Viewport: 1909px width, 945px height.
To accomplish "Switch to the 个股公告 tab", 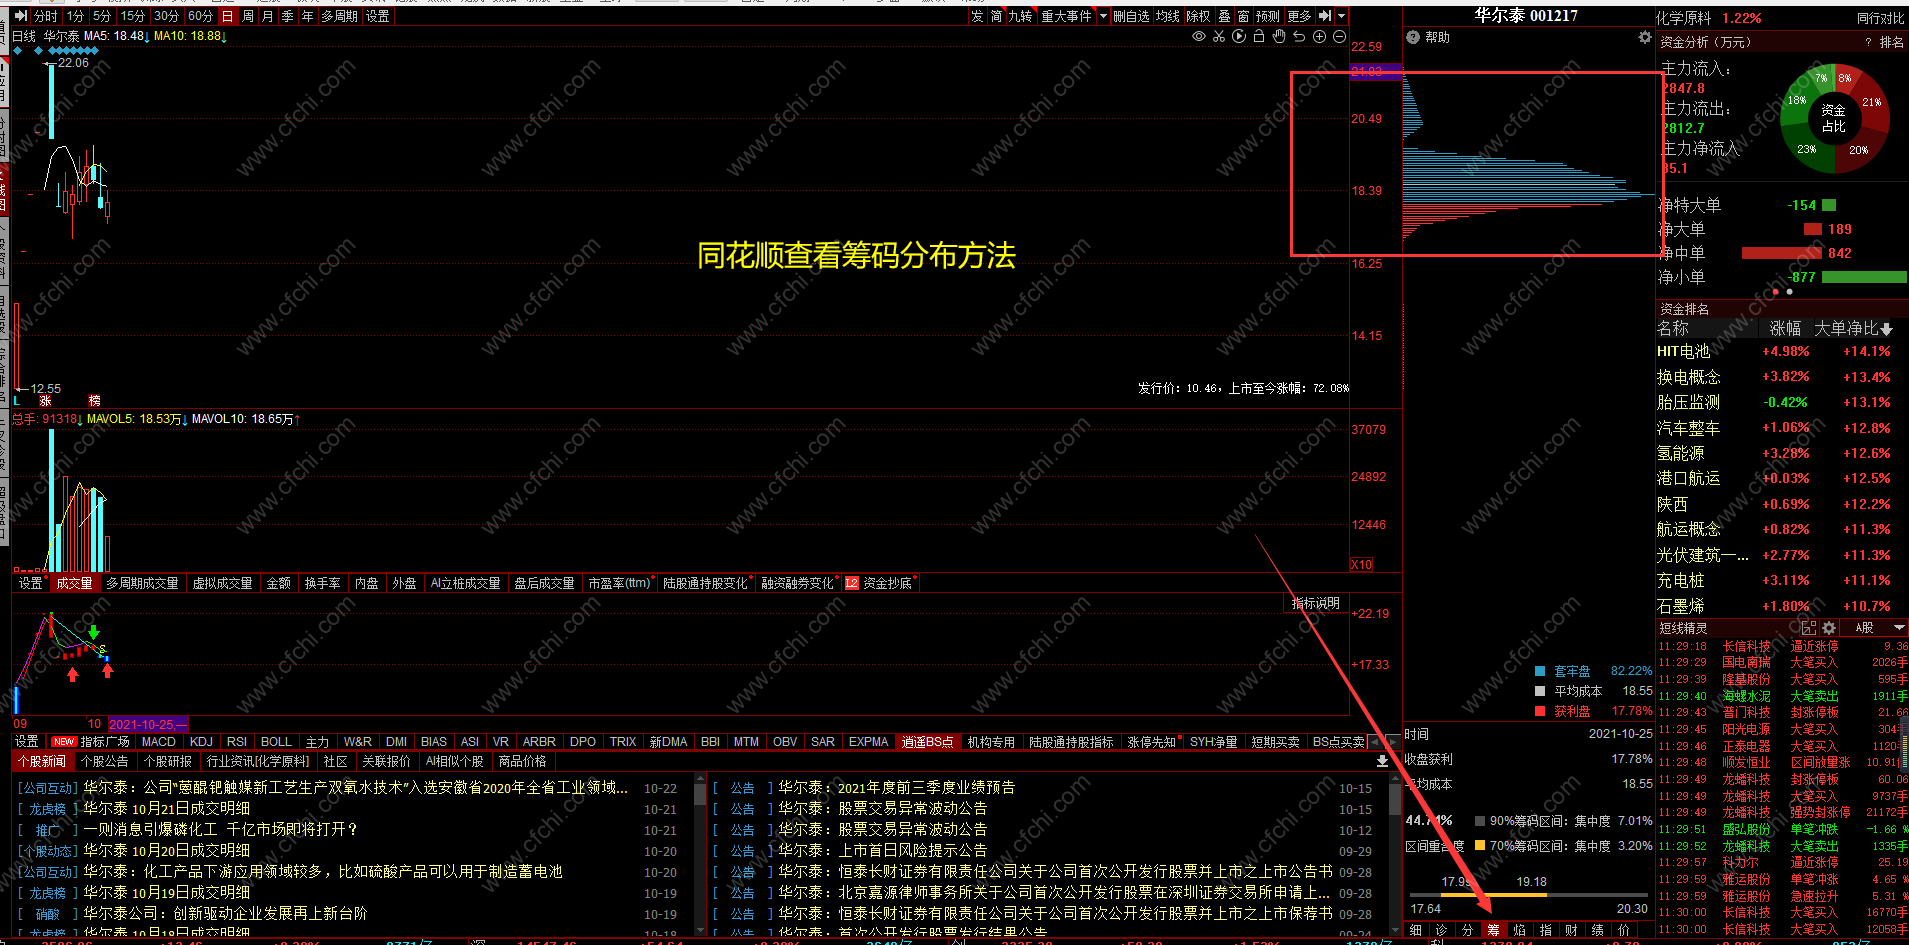I will click(105, 761).
